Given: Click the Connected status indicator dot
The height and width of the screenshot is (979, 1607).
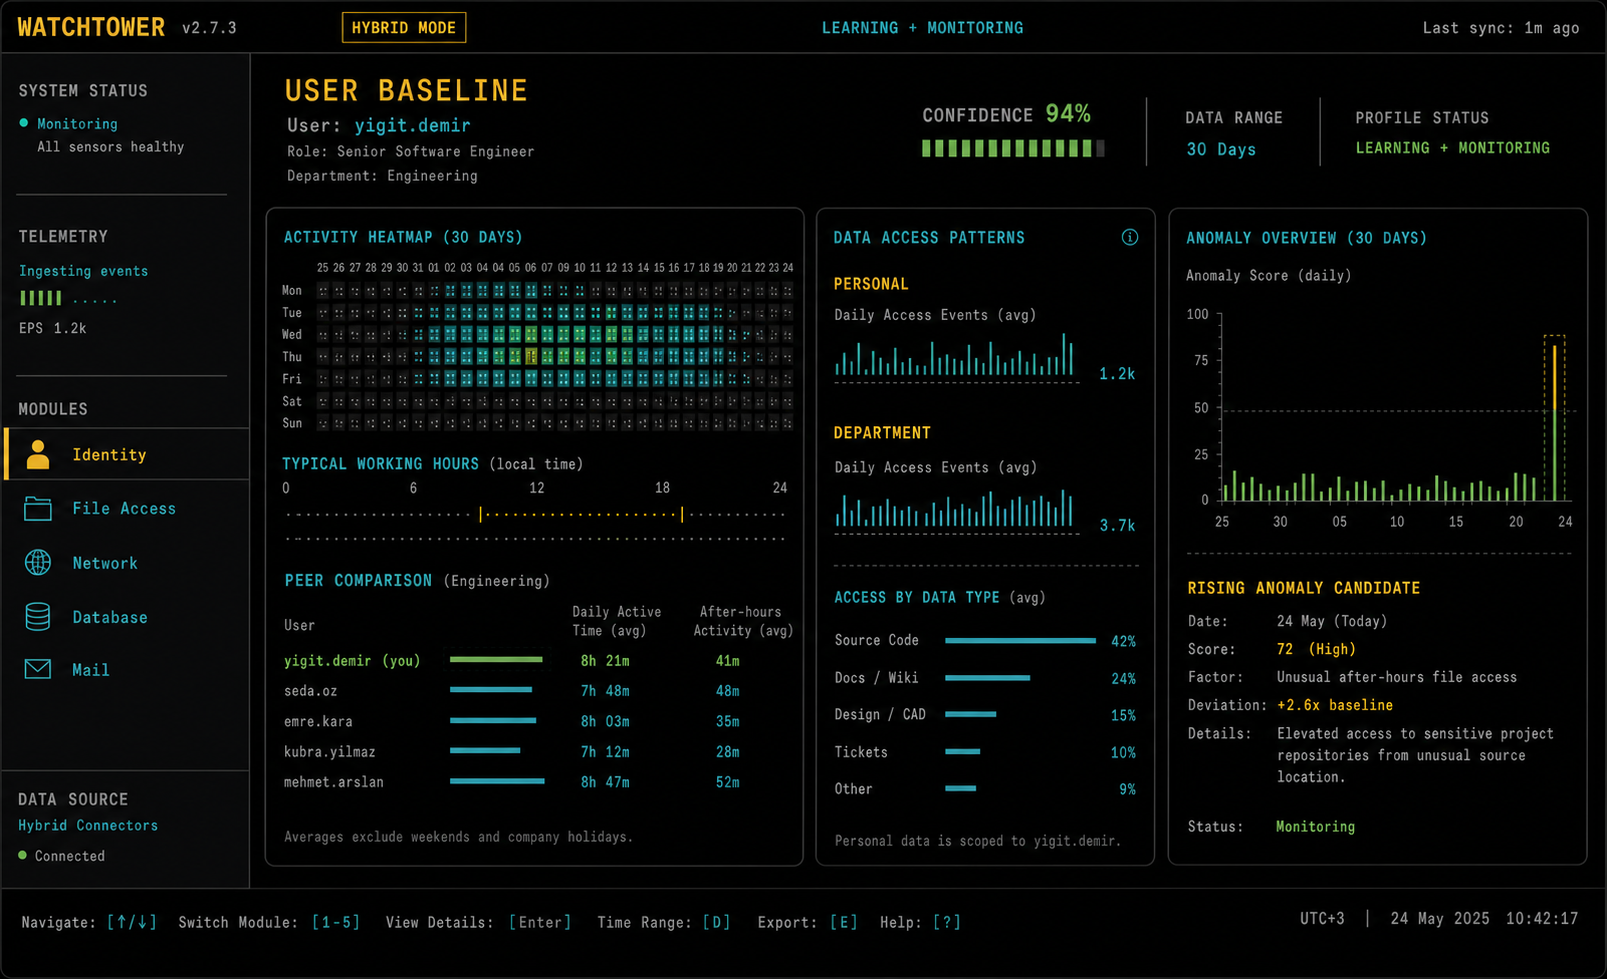Looking at the screenshot, I should click(23, 855).
